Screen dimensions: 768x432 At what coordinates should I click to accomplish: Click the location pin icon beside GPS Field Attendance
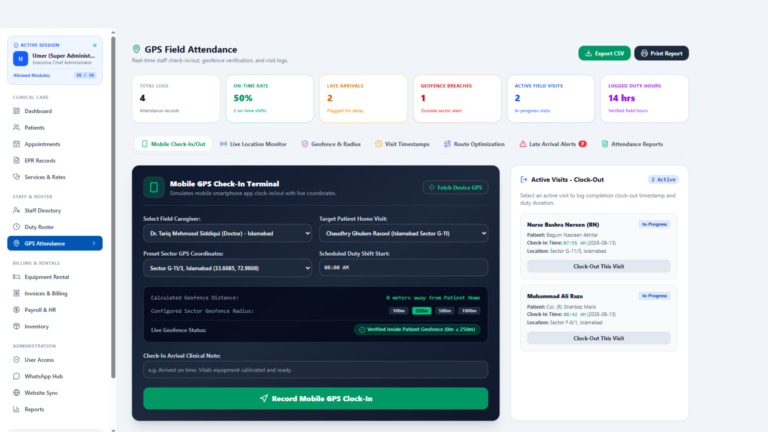136,49
